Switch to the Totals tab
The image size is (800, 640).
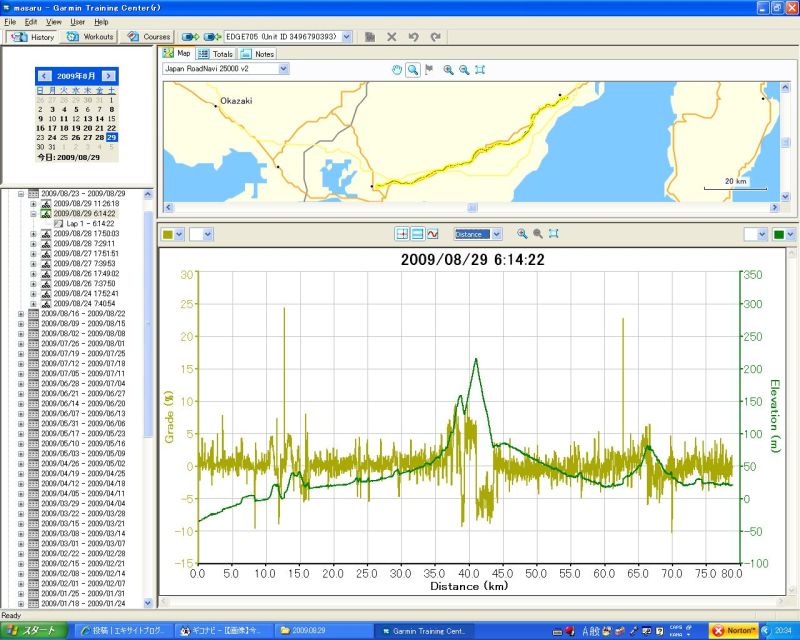[215, 54]
